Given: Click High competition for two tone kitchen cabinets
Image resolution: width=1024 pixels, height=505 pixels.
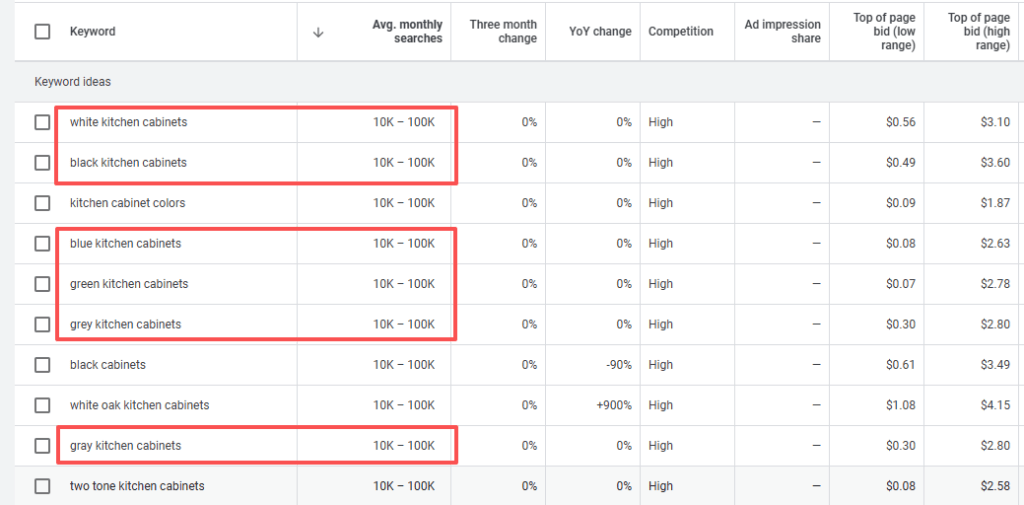Looking at the screenshot, I should pos(660,486).
